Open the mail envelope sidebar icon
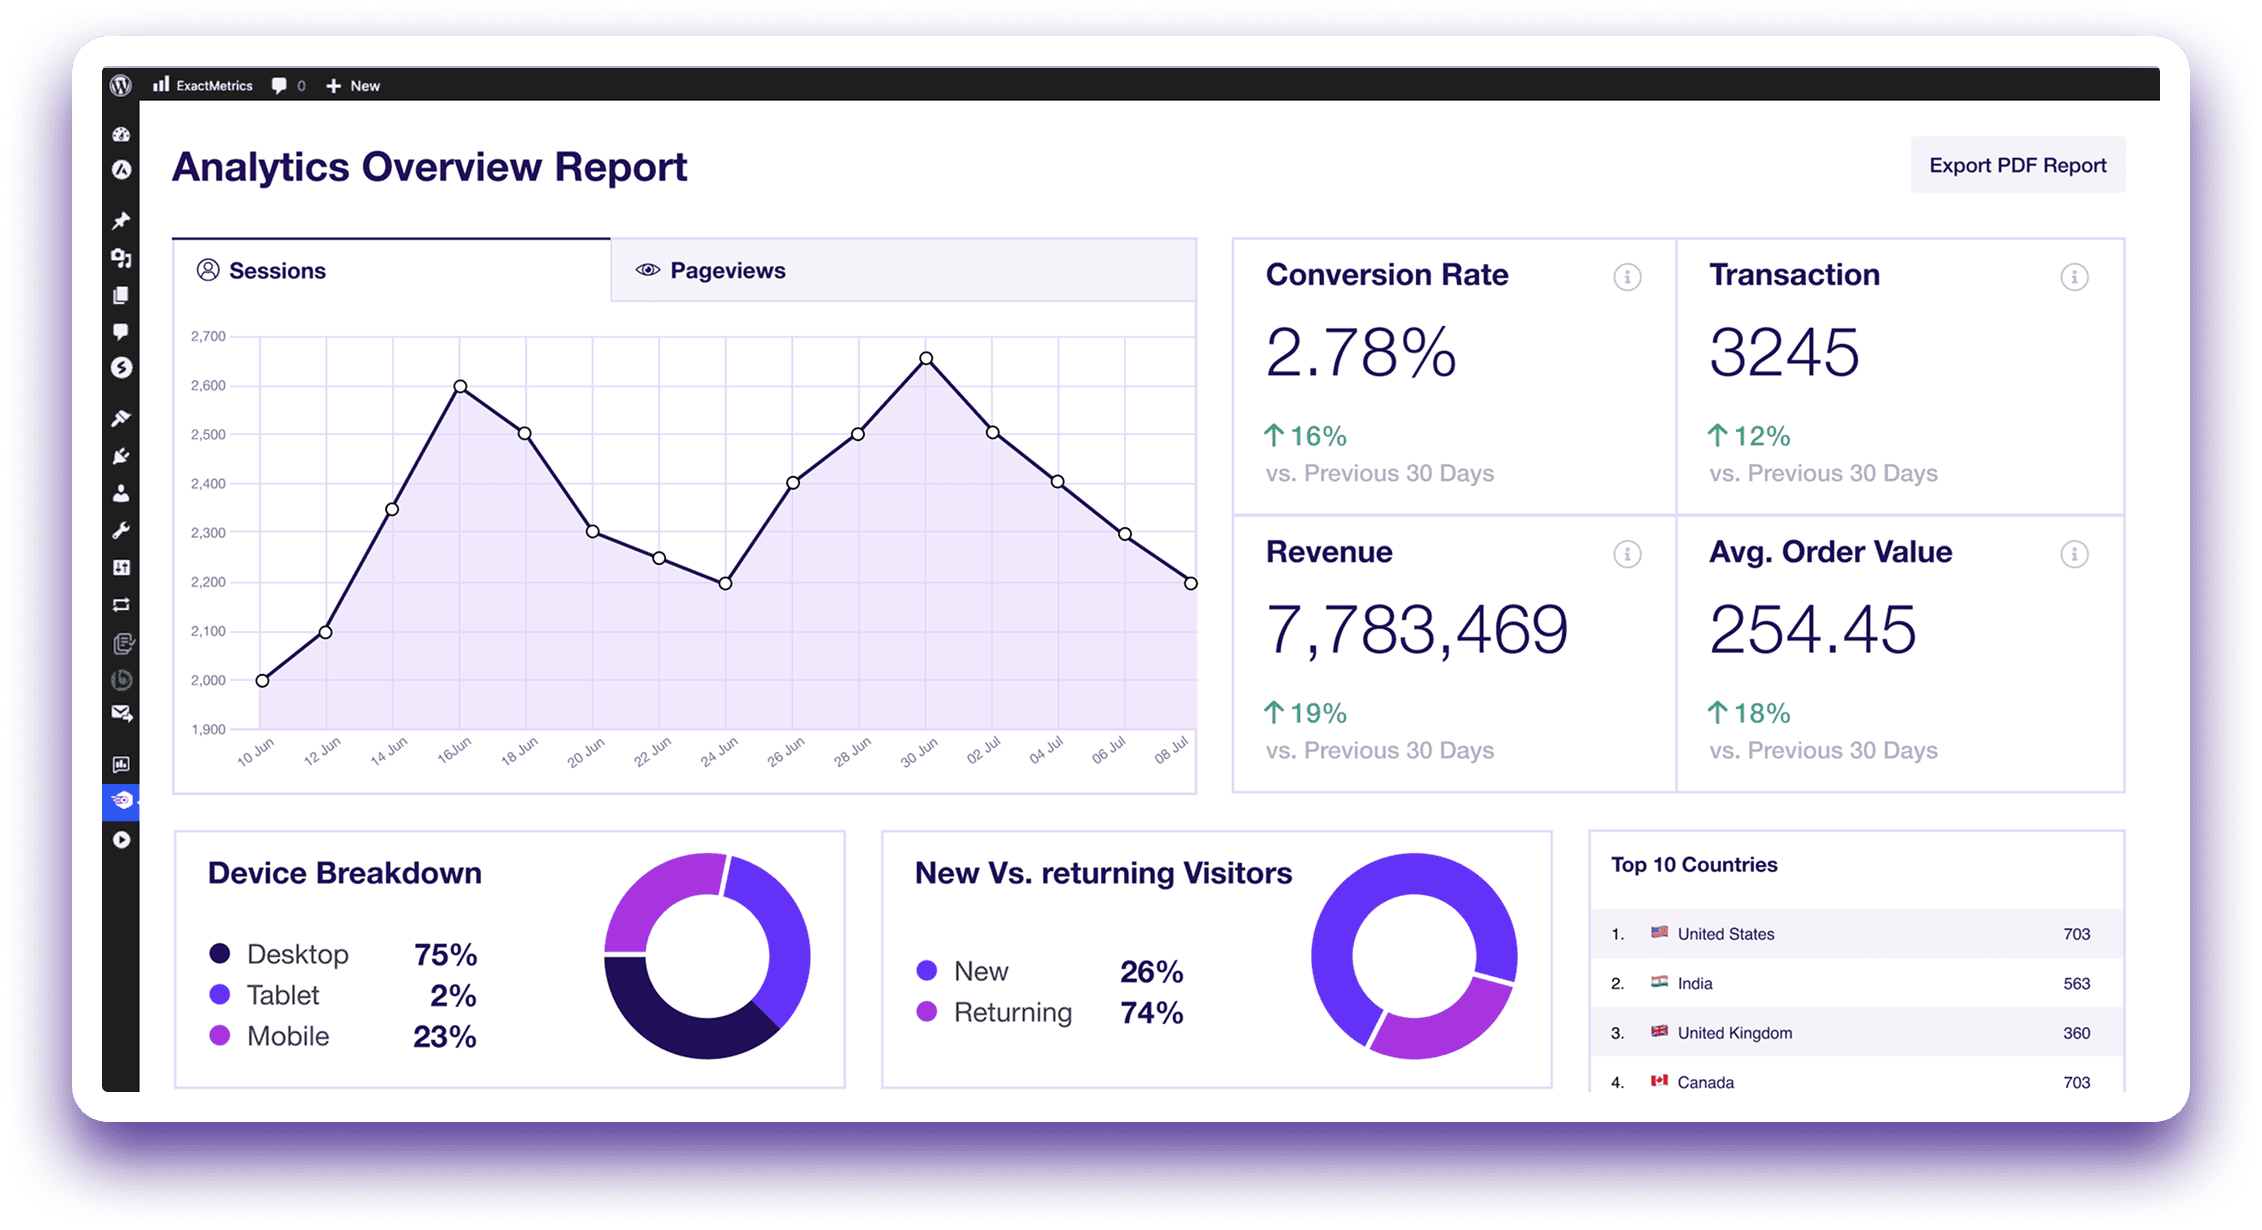 [121, 713]
